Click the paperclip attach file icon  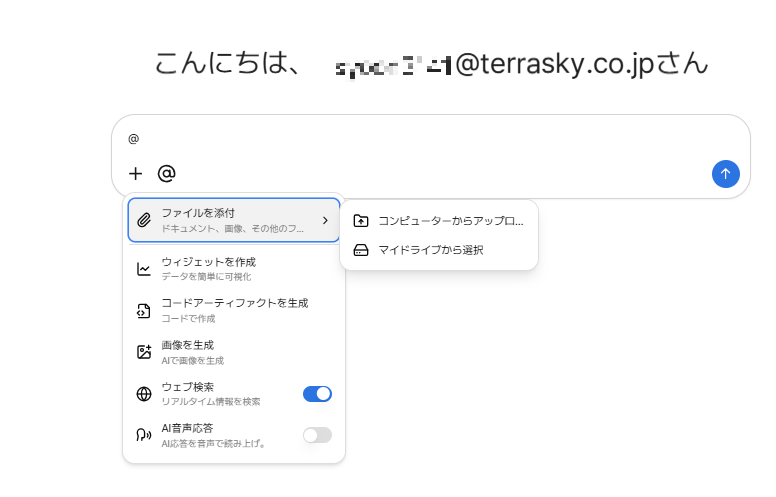(x=144, y=220)
